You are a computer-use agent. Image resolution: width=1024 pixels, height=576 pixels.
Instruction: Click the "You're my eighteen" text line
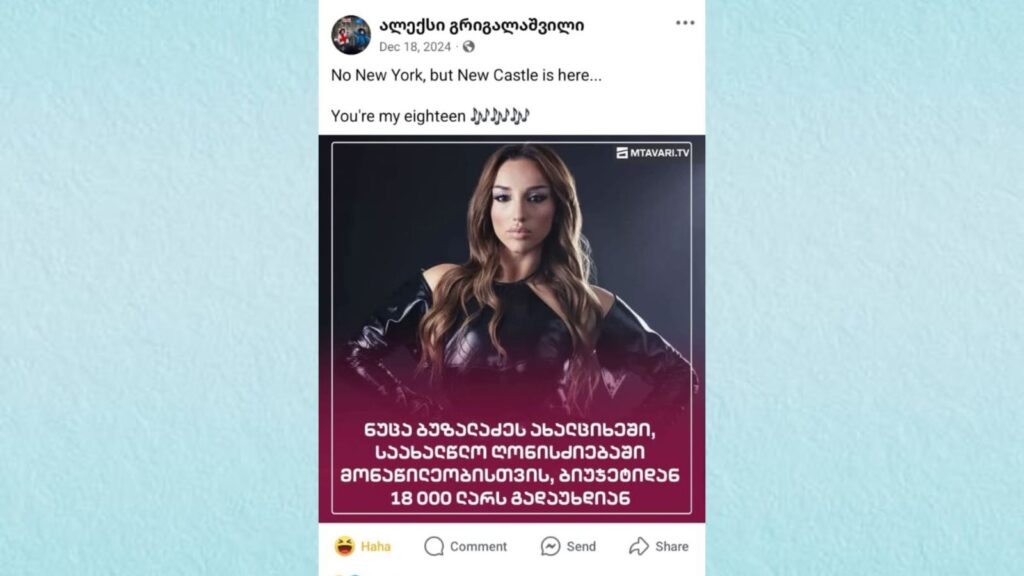tap(398, 116)
